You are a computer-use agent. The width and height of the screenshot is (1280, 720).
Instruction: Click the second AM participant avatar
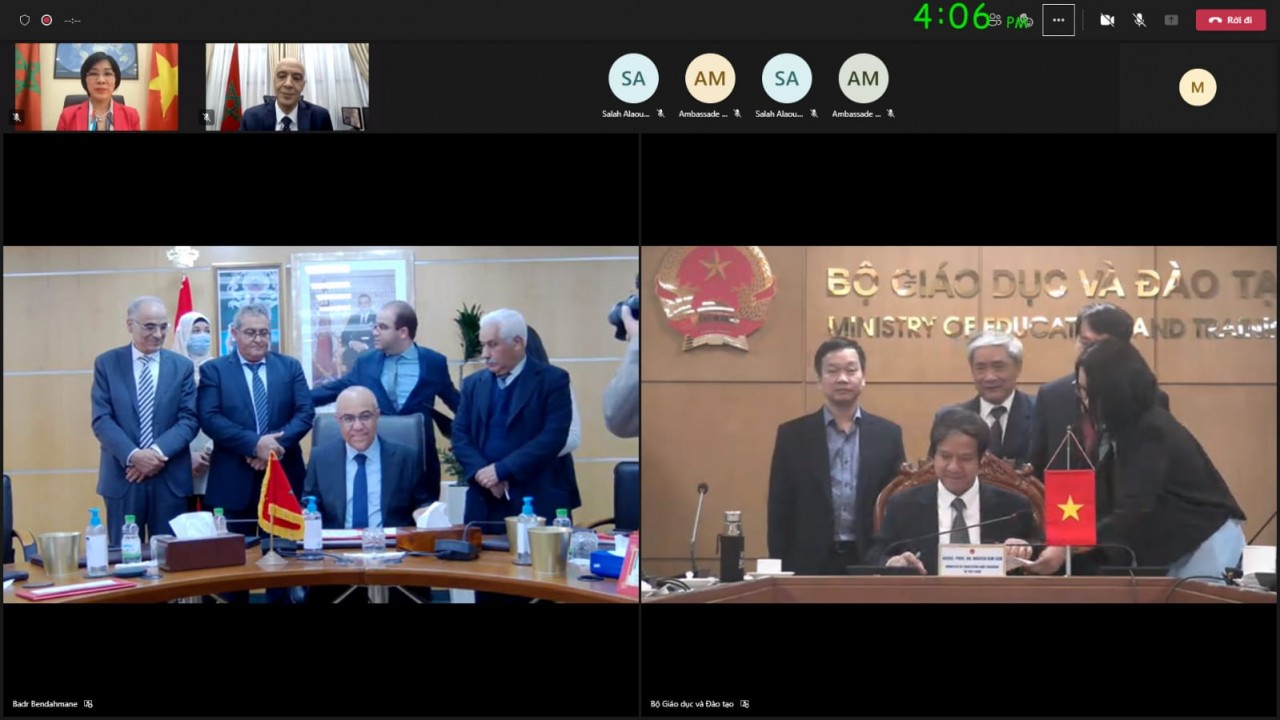click(863, 79)
